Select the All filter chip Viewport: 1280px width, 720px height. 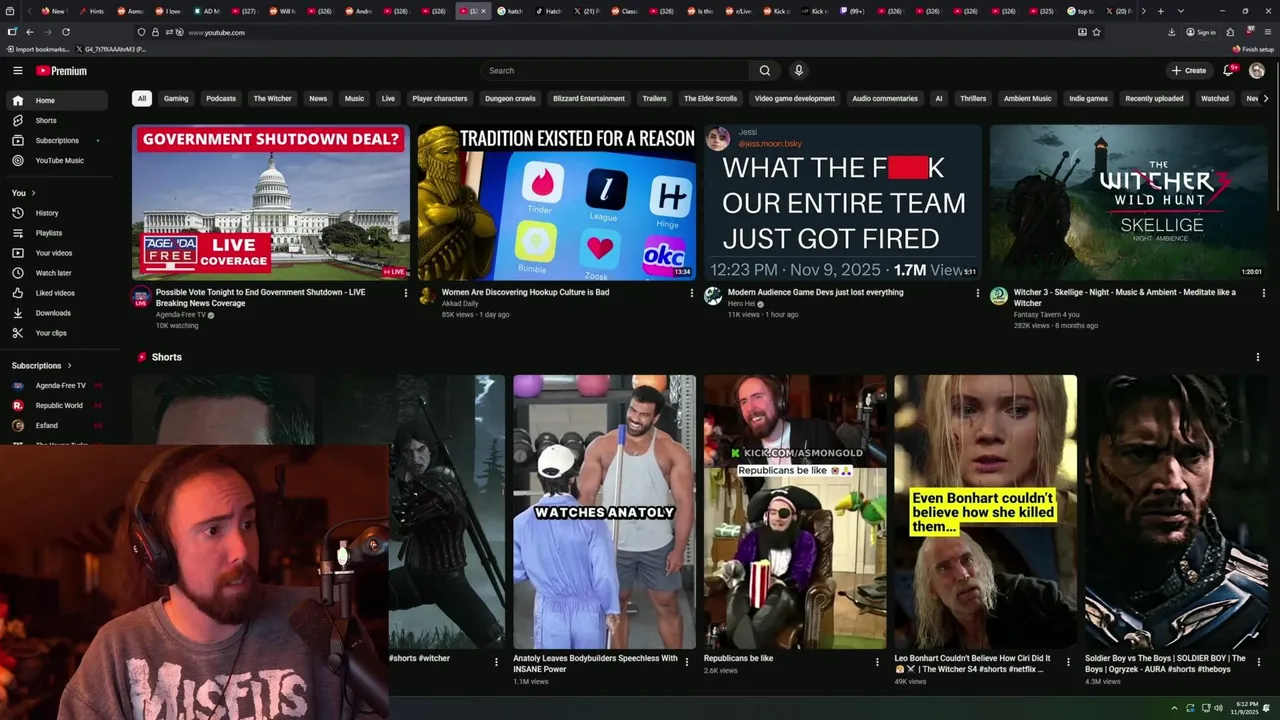pos(142,99)
